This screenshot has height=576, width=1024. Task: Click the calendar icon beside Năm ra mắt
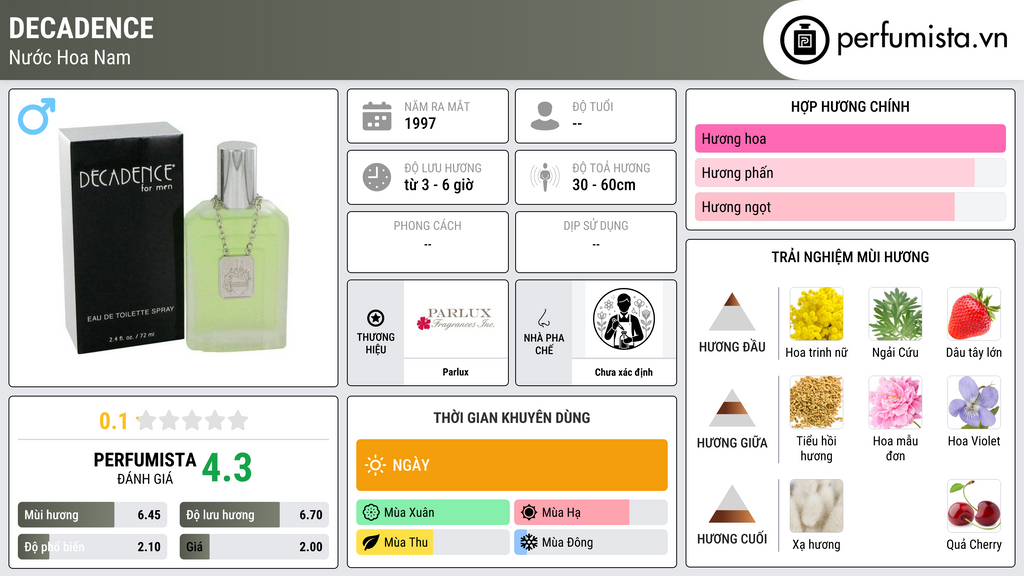pos(377,116)
